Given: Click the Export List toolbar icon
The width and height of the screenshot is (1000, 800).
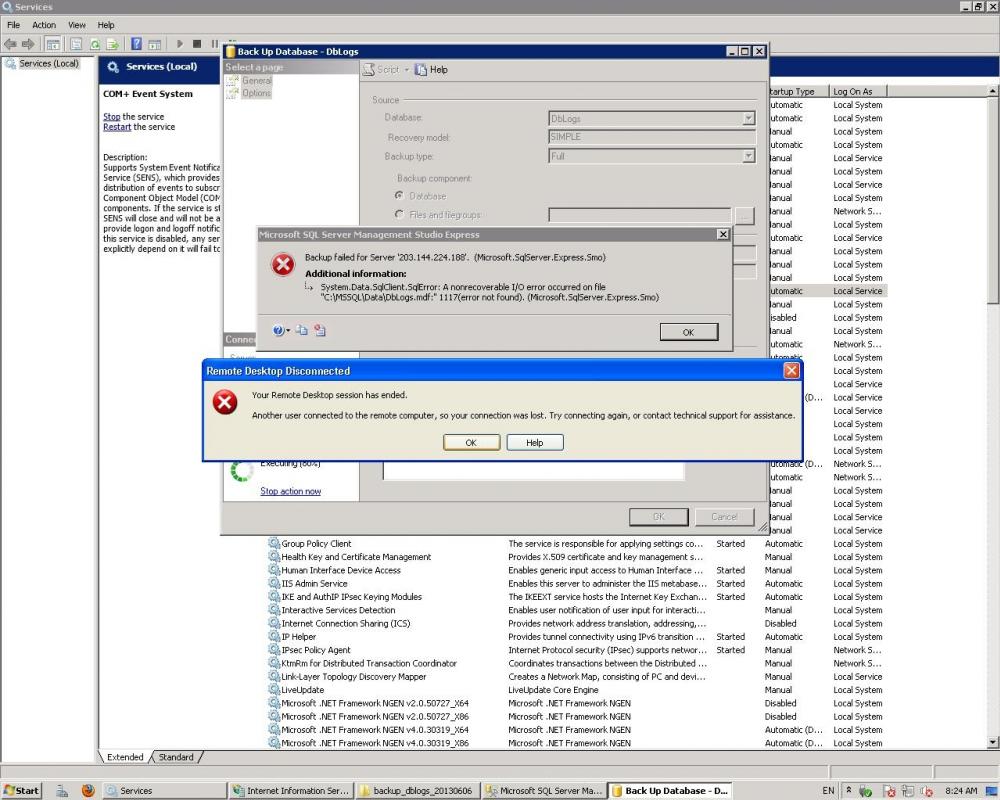Looking at the screenshot, I should coord(112,44).
